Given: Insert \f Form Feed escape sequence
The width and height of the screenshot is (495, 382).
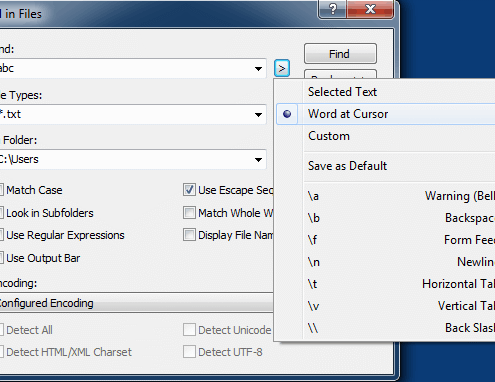Looking at the screenshot, I should click(x=386, y=240).
